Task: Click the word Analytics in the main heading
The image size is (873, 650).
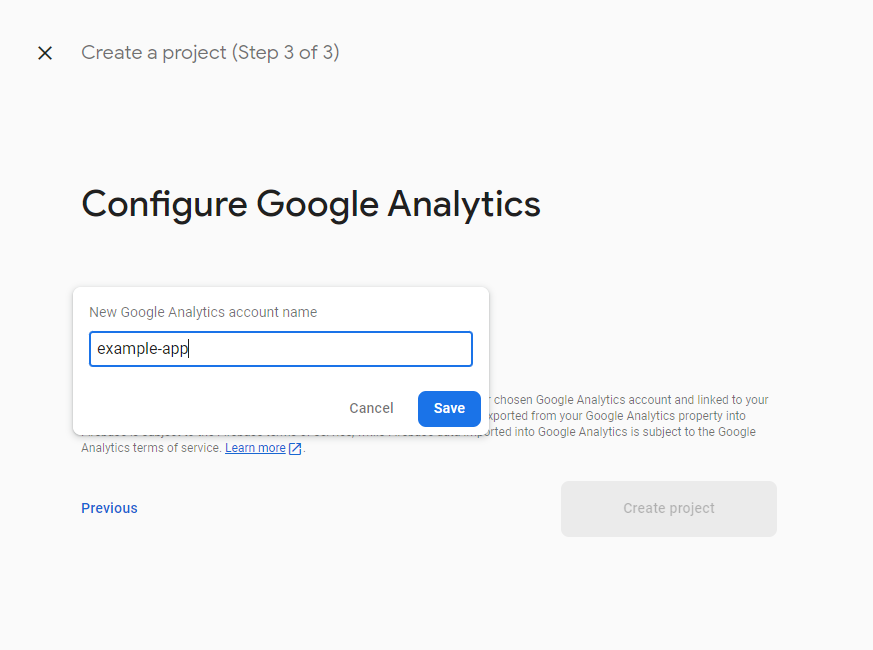Action: coord(464,204)
